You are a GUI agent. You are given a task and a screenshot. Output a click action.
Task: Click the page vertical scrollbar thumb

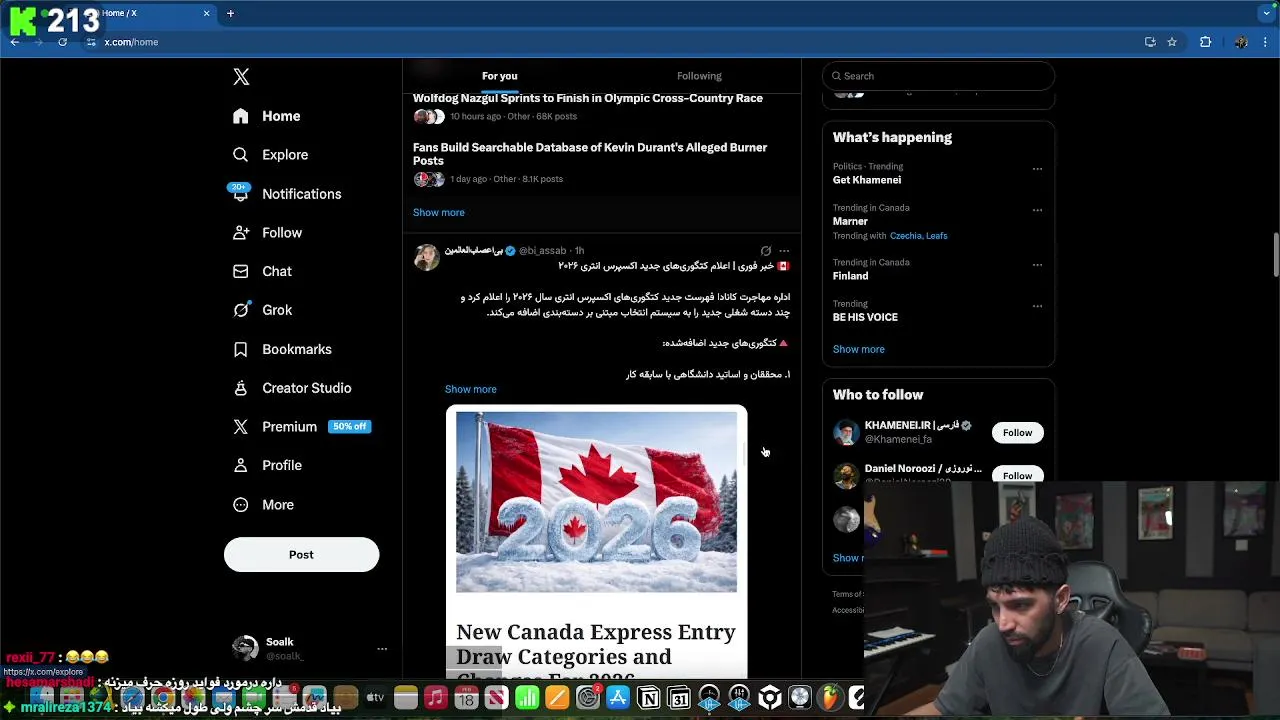(x=1275, y=255)
